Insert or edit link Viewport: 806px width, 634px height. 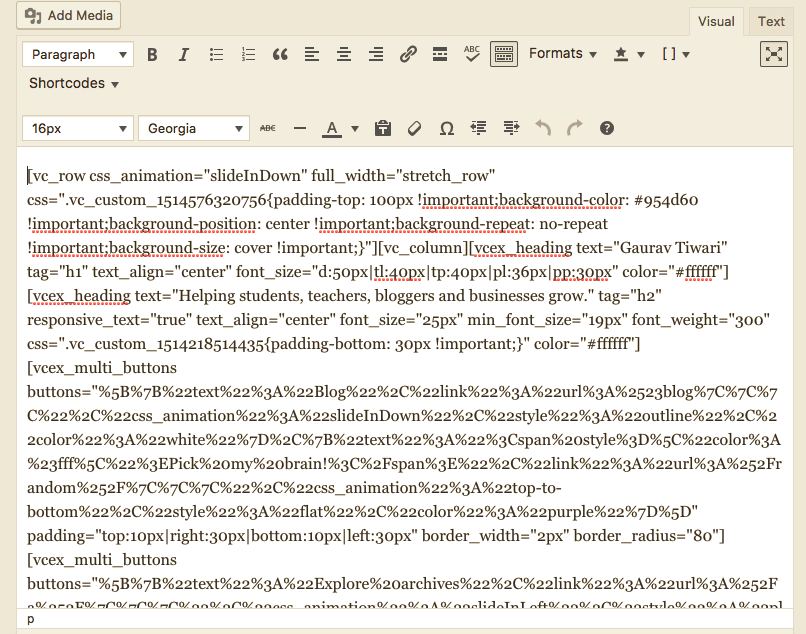408,54
